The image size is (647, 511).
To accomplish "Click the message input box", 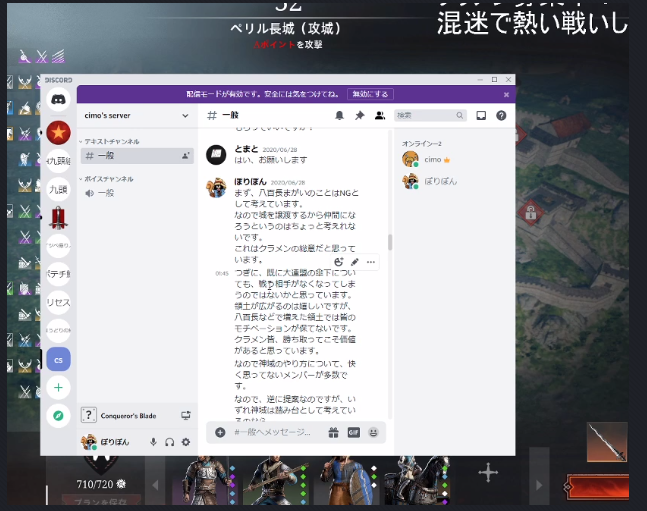I will tap(272, 432).
